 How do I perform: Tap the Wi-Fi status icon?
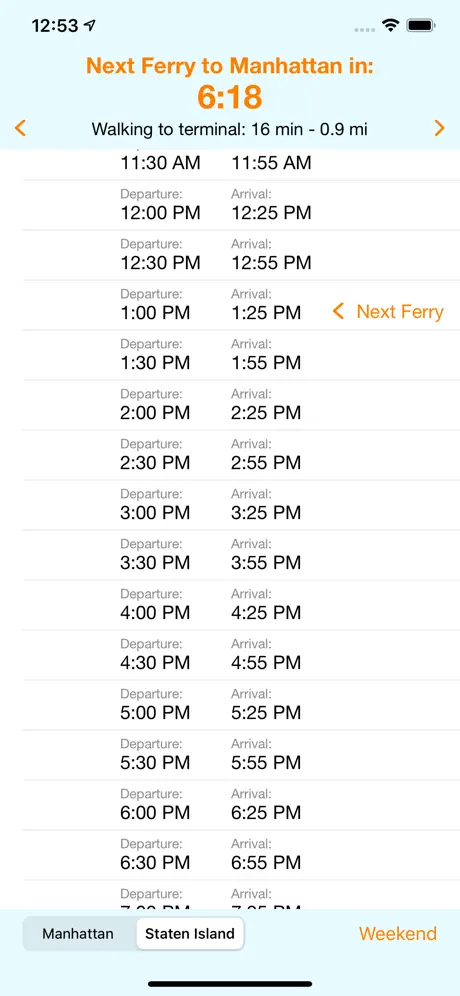[389, 25]
